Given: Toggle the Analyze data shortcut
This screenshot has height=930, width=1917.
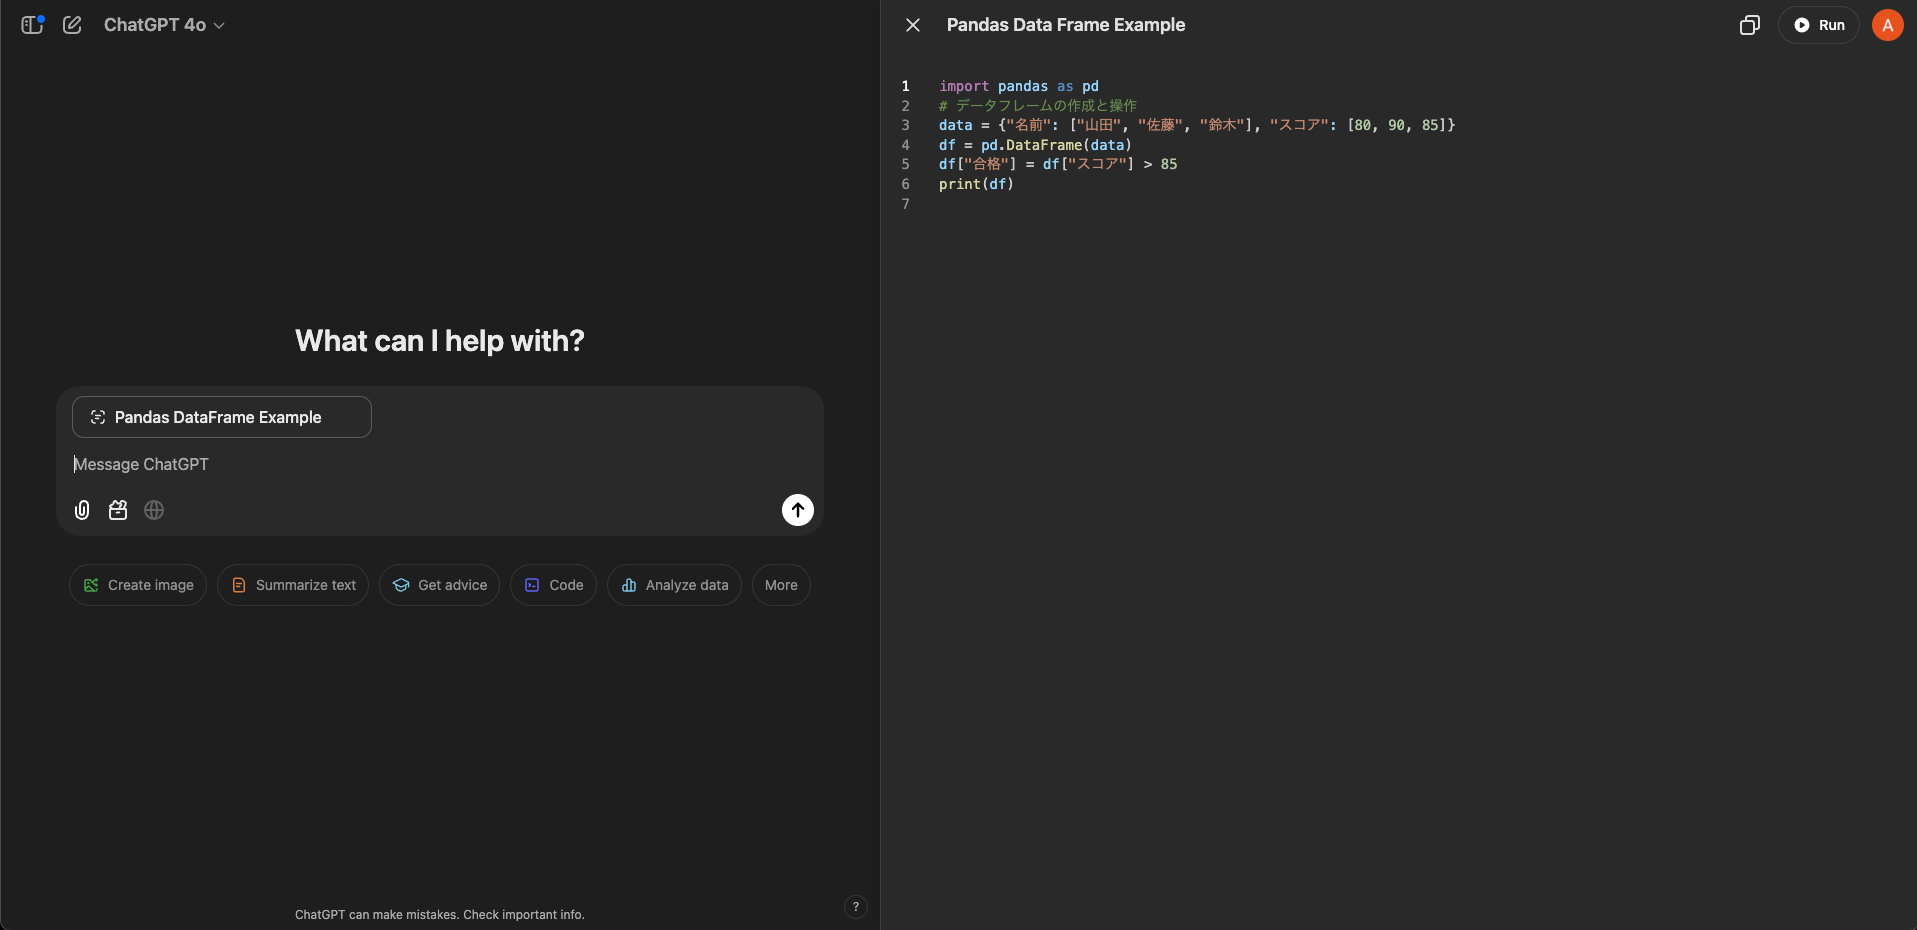Looking at the screenshot, I should [674, 585].
